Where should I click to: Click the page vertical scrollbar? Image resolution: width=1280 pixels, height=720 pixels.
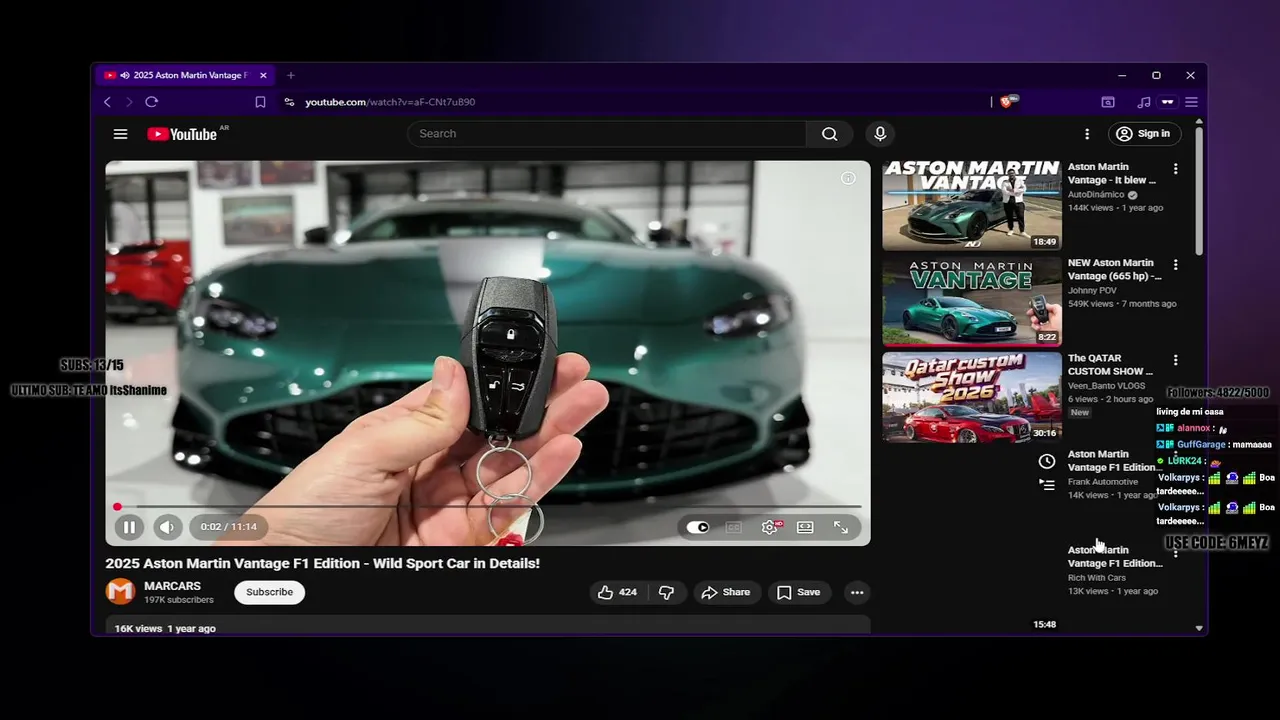1199,190
